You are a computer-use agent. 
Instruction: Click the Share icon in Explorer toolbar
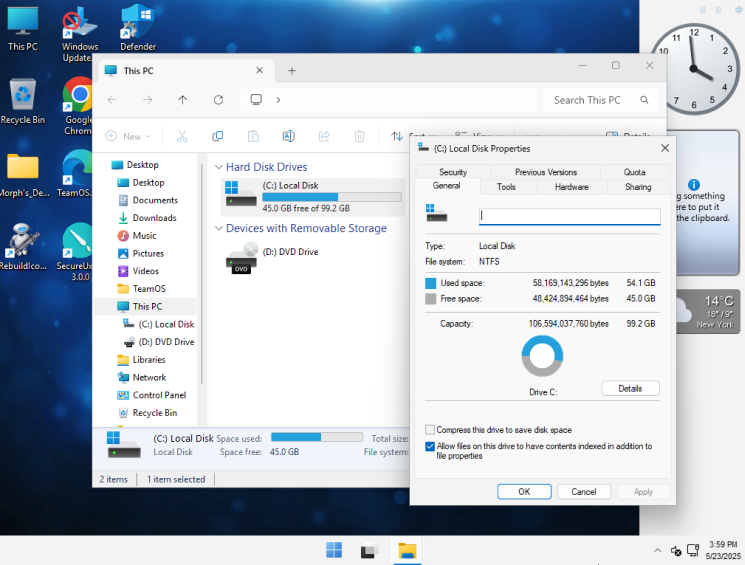click(324, 136)
